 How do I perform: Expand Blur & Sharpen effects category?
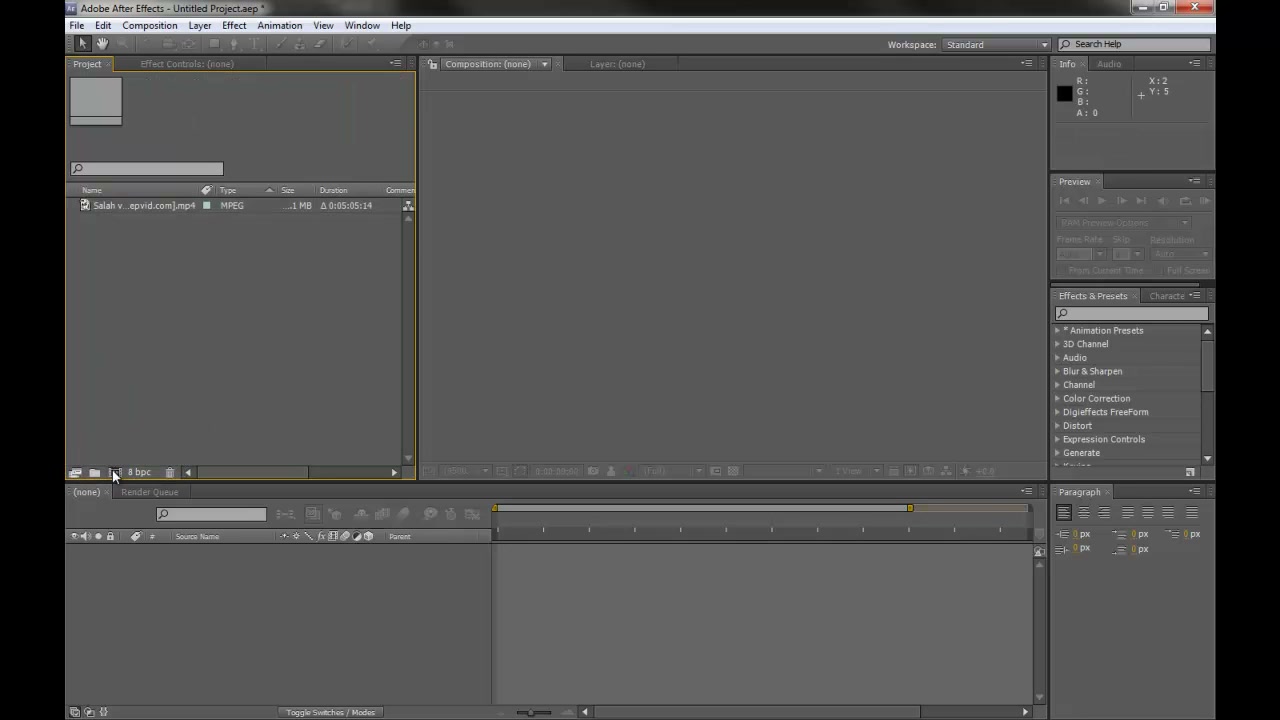(x=1058, y=371)
